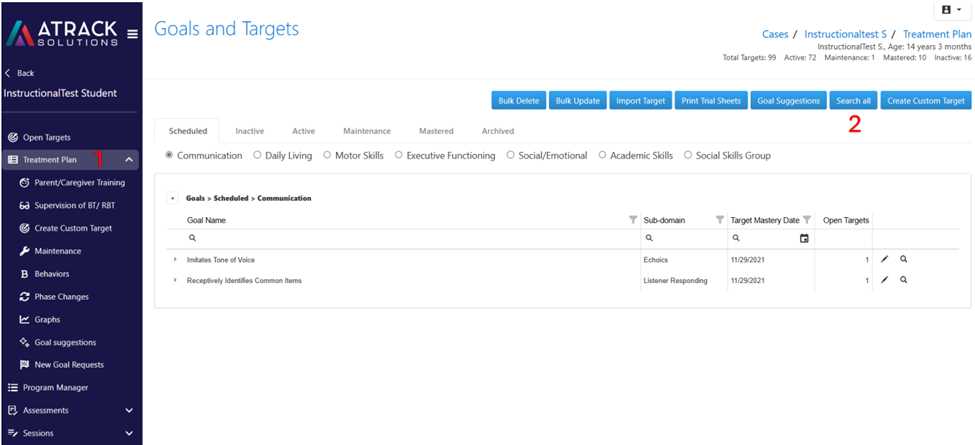Viewport: 975px width, 445px height.
Task: Click the ATrack Solutions logo
Action: [x=62, y=33]
